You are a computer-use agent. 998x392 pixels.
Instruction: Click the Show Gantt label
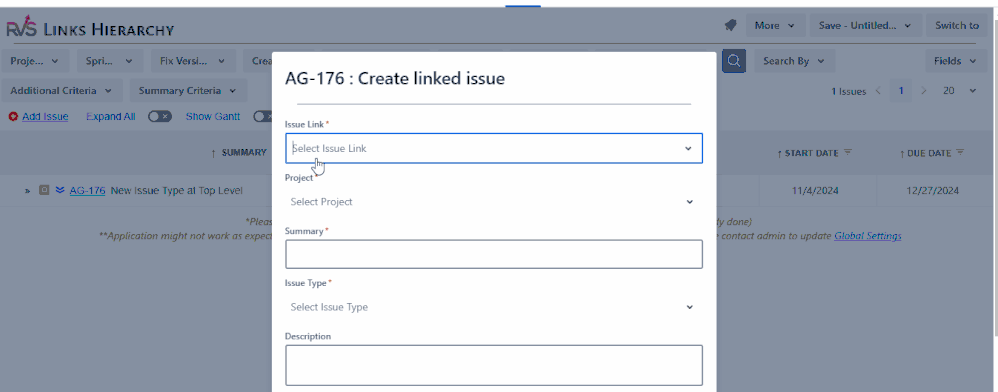pos(213,116)
